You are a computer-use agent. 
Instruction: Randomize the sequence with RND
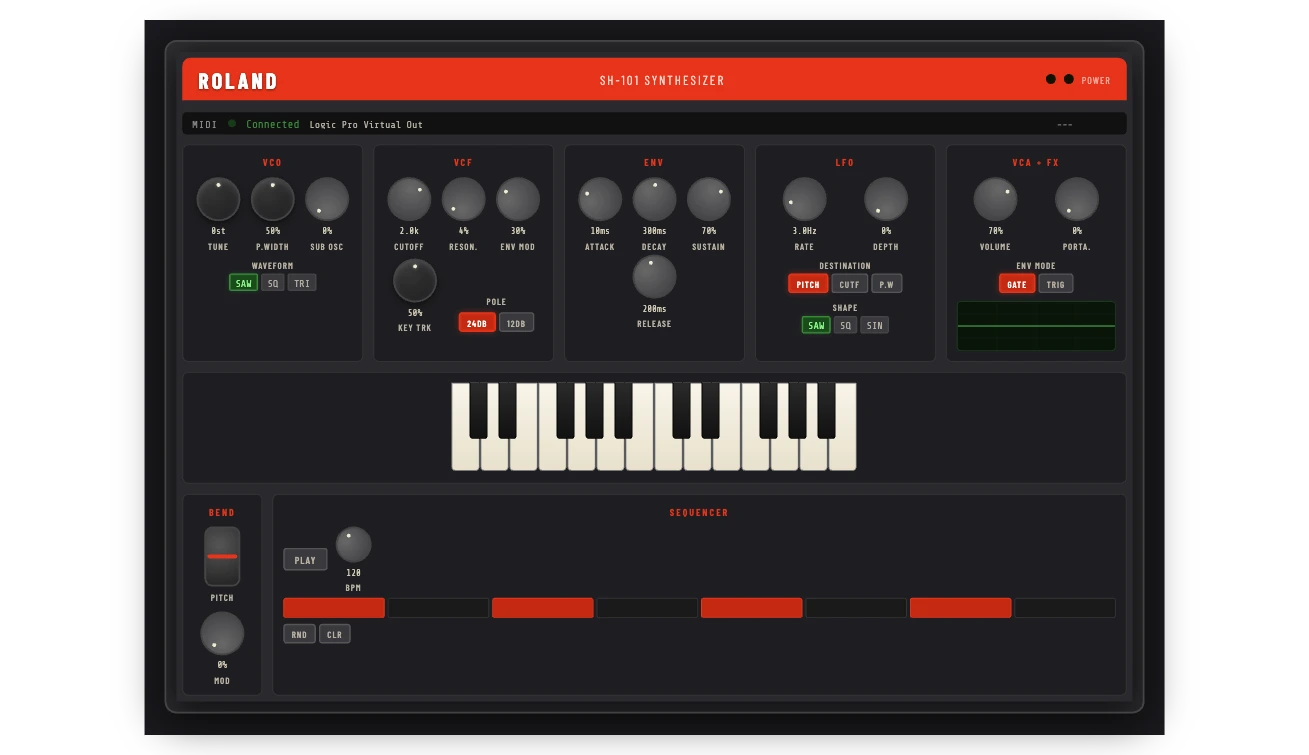tap(299, 634)
